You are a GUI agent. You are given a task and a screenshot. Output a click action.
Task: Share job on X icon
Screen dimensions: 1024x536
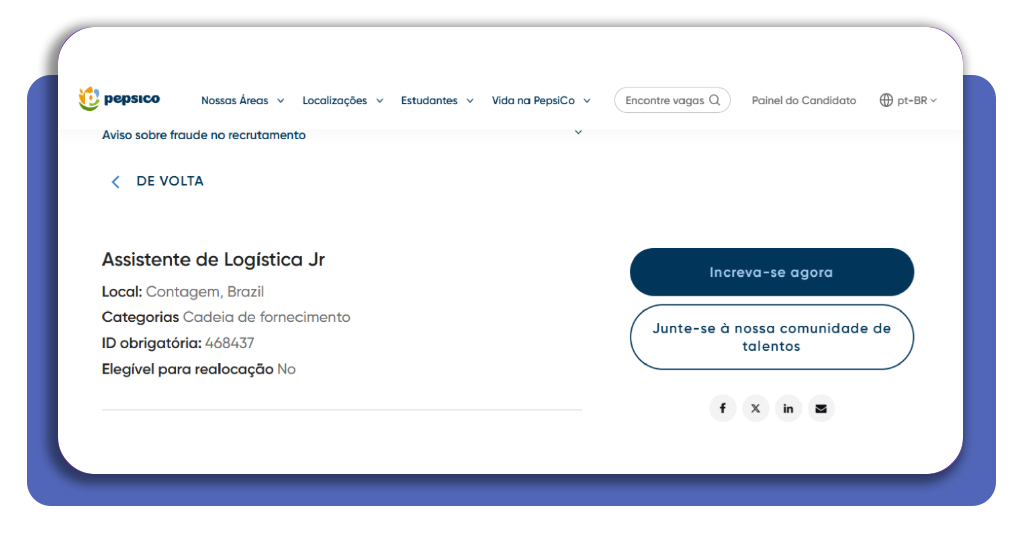coord(756,408)
